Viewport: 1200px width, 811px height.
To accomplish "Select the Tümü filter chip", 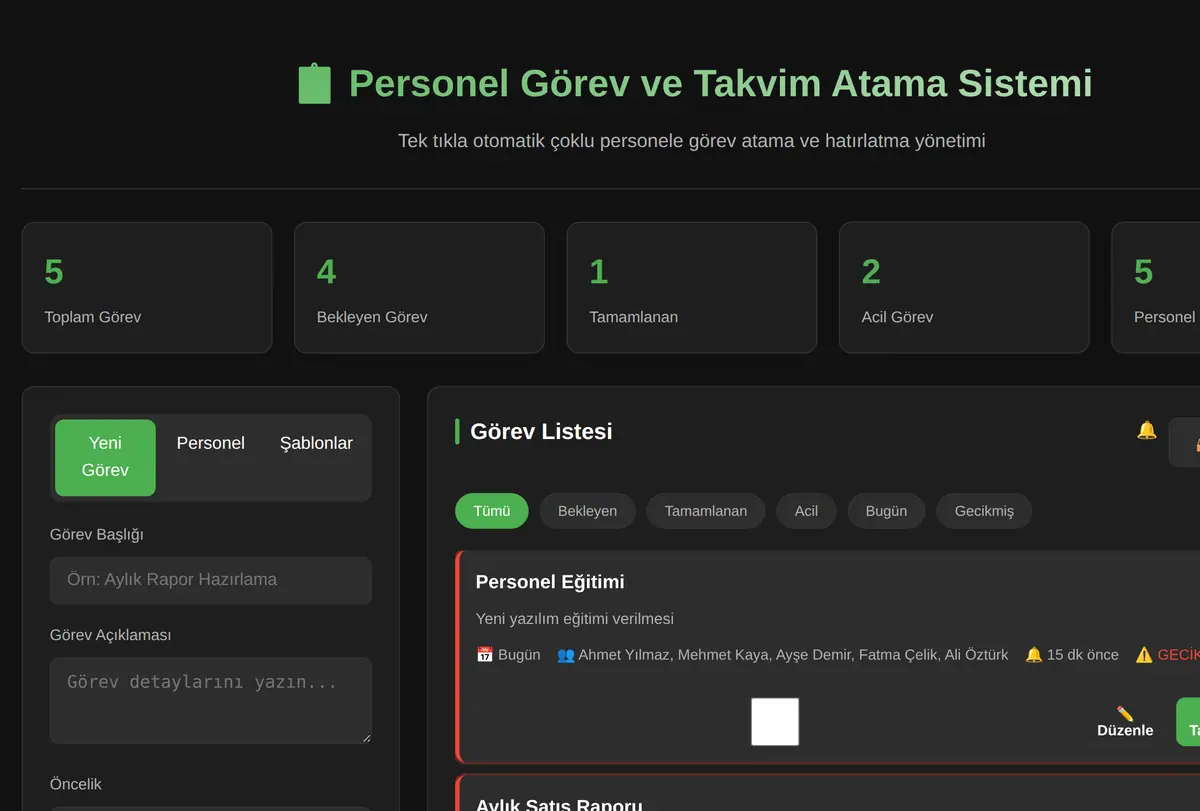I will 492,511.
